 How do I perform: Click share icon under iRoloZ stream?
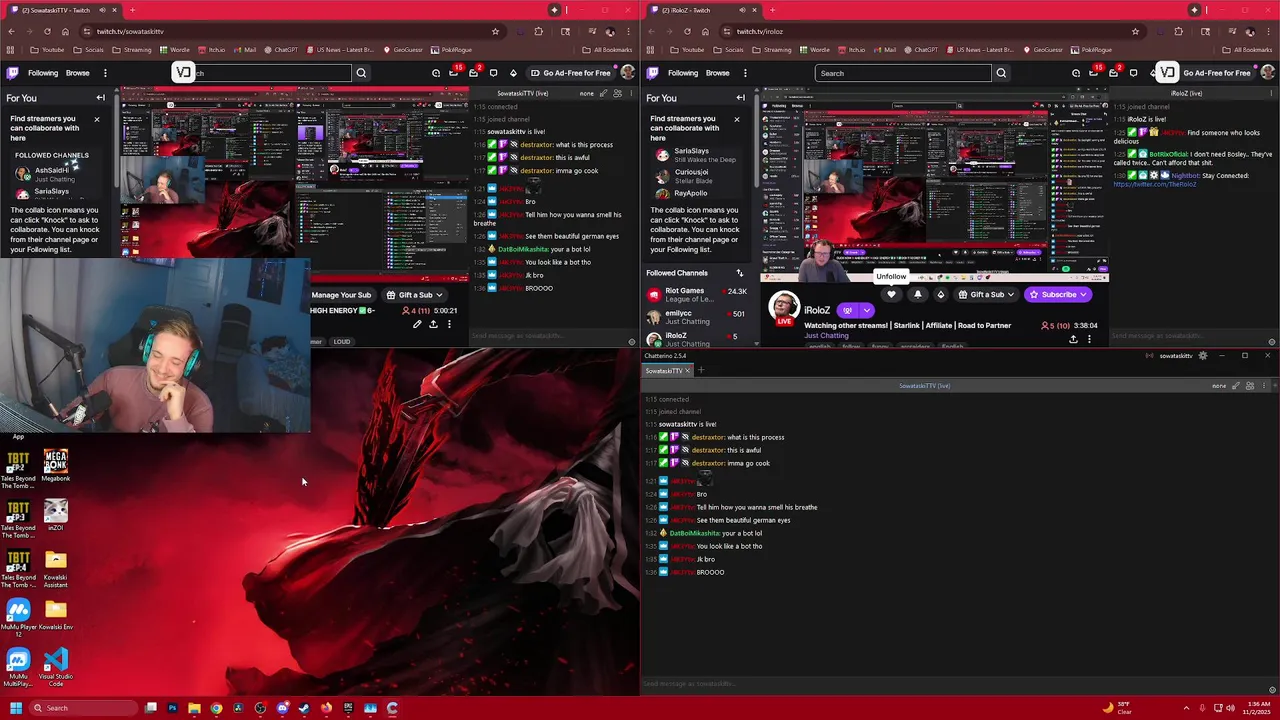1073,339
